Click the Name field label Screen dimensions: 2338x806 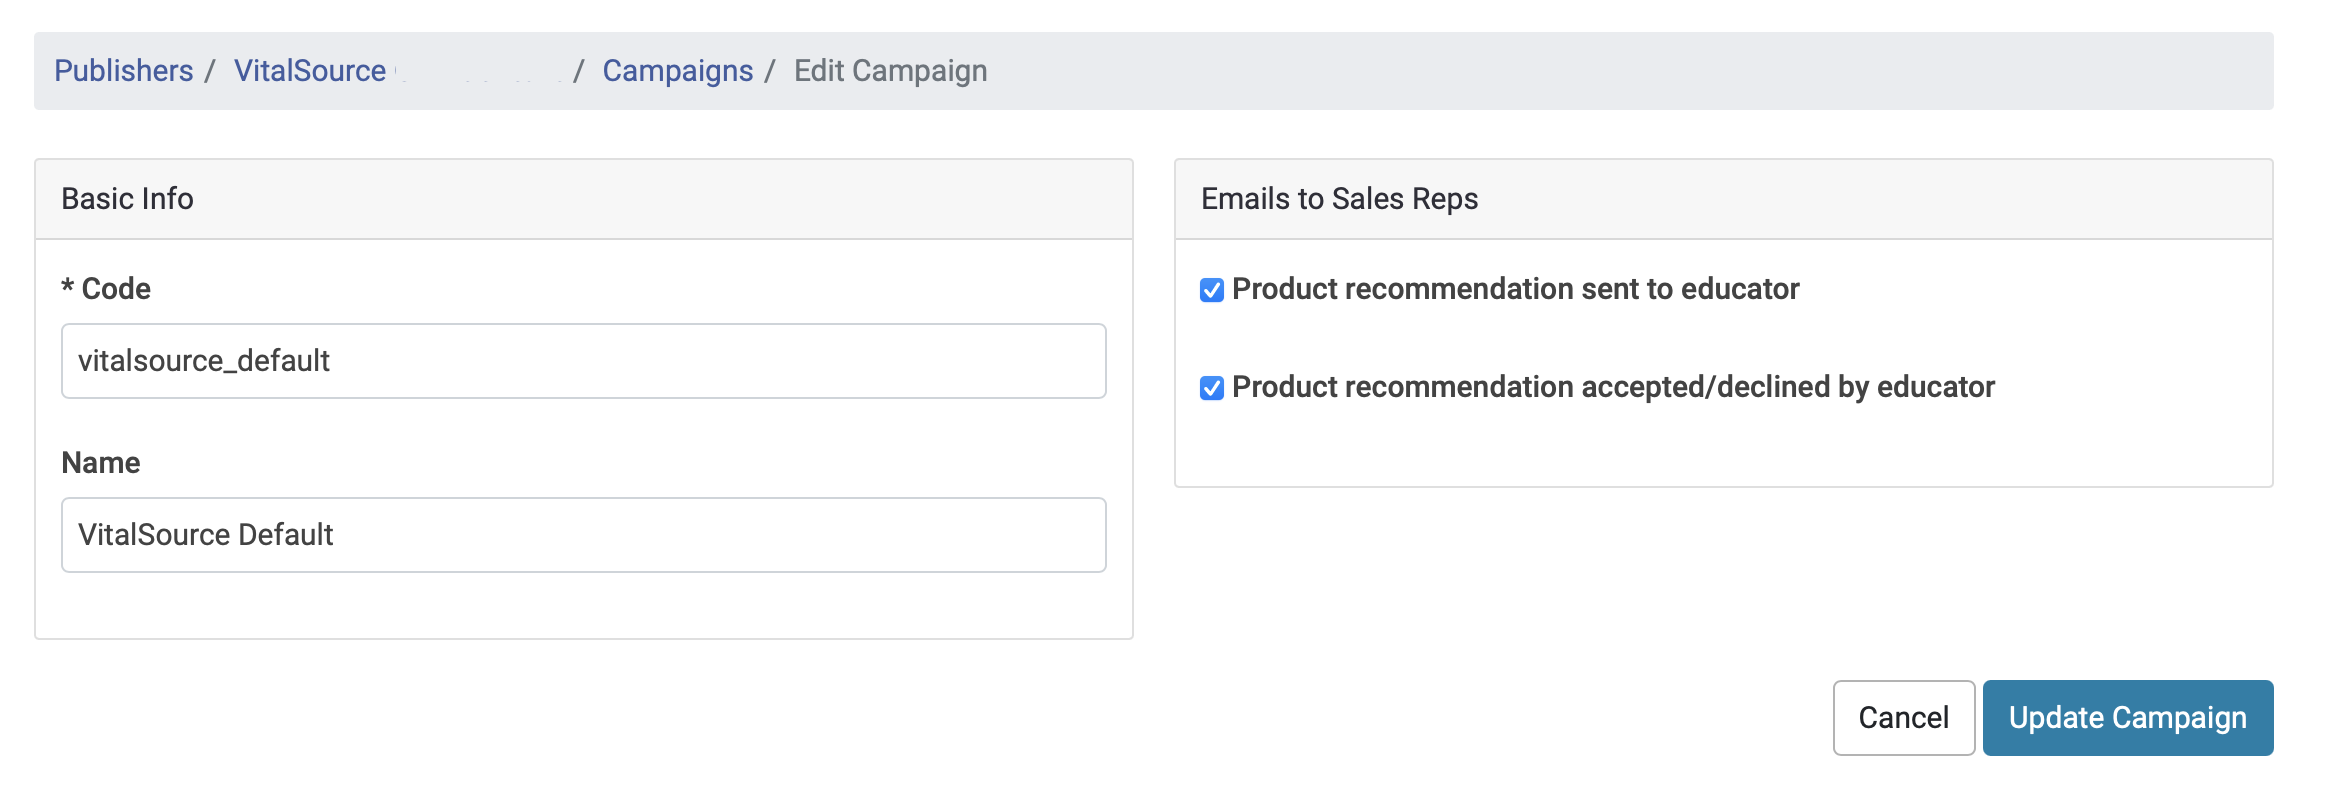(100, 462)
